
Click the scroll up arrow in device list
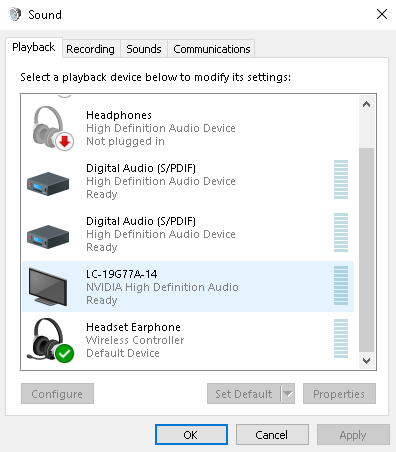[366, 104]
